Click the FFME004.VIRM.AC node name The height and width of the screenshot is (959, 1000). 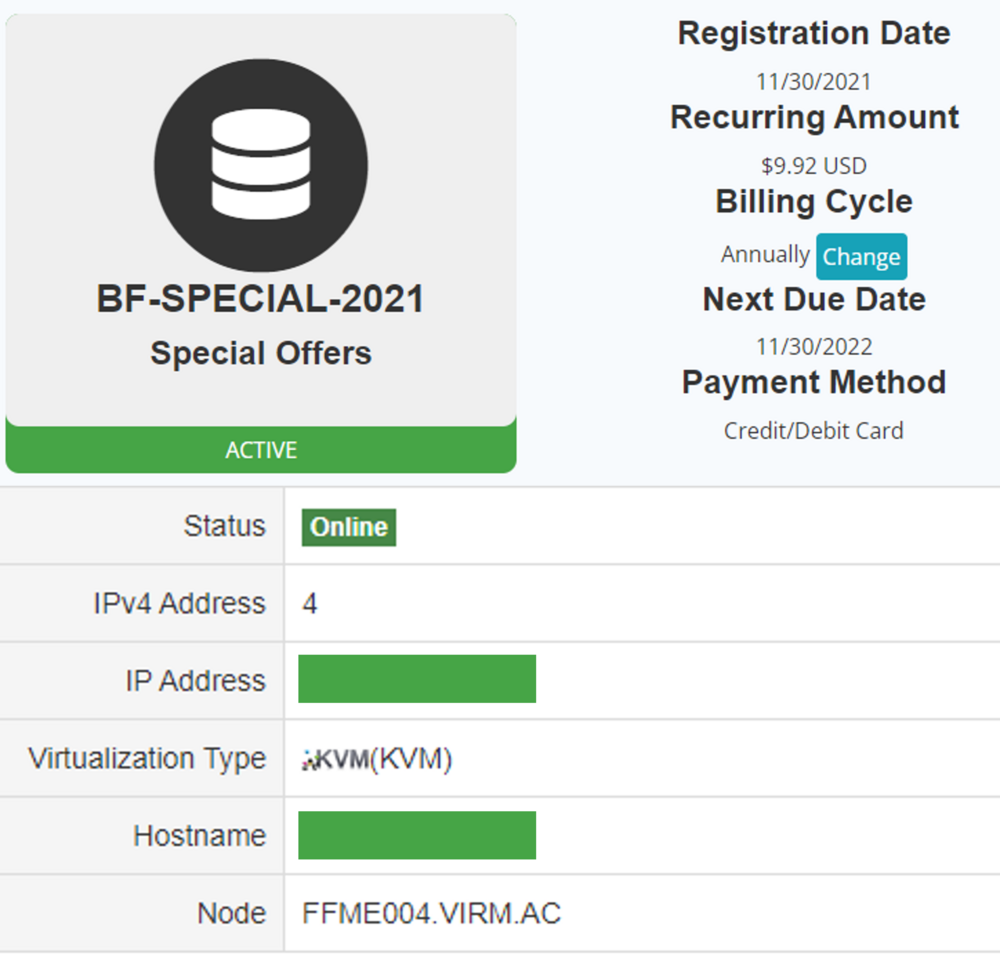[431, 913]
